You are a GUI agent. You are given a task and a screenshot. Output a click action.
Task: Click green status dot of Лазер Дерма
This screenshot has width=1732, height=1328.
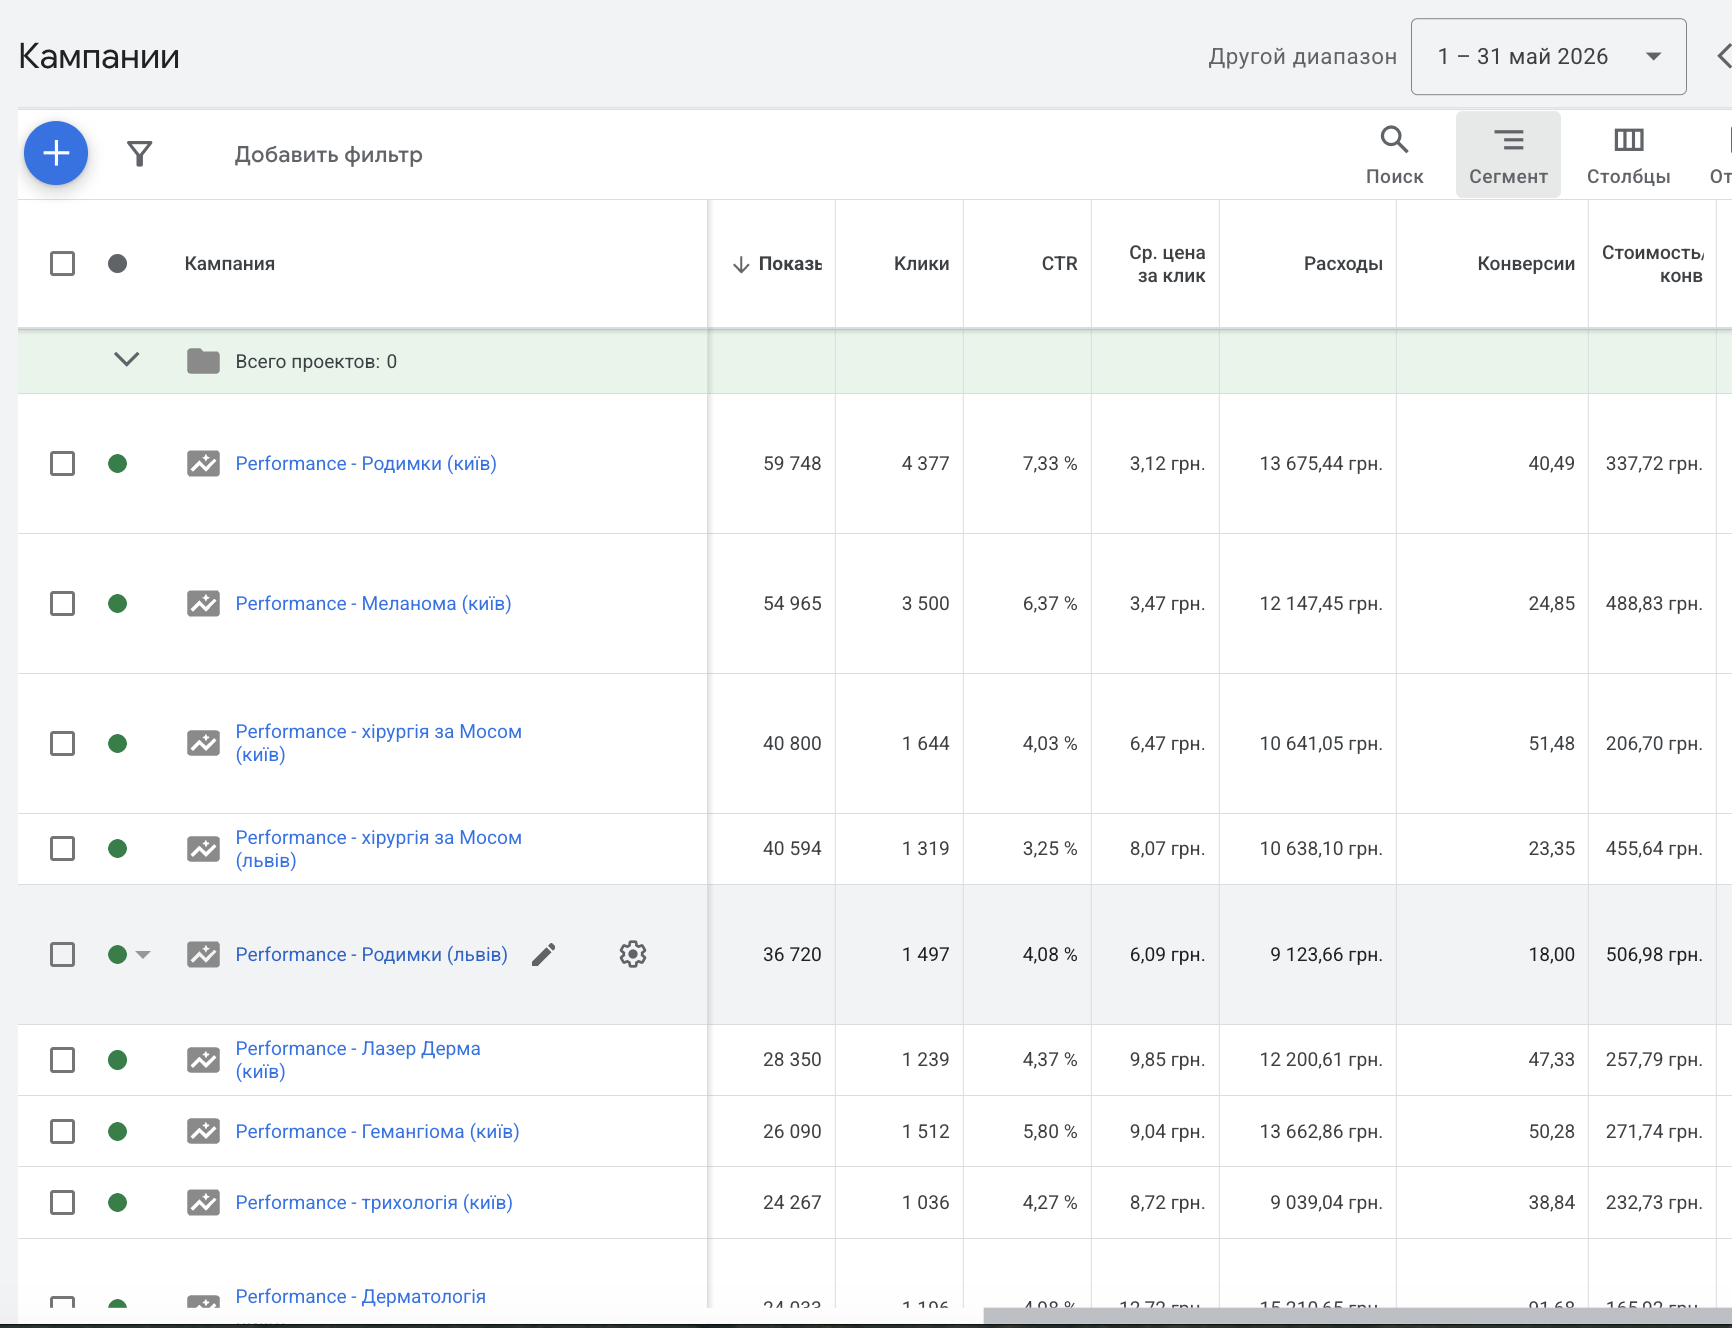tap(117, 1059)
